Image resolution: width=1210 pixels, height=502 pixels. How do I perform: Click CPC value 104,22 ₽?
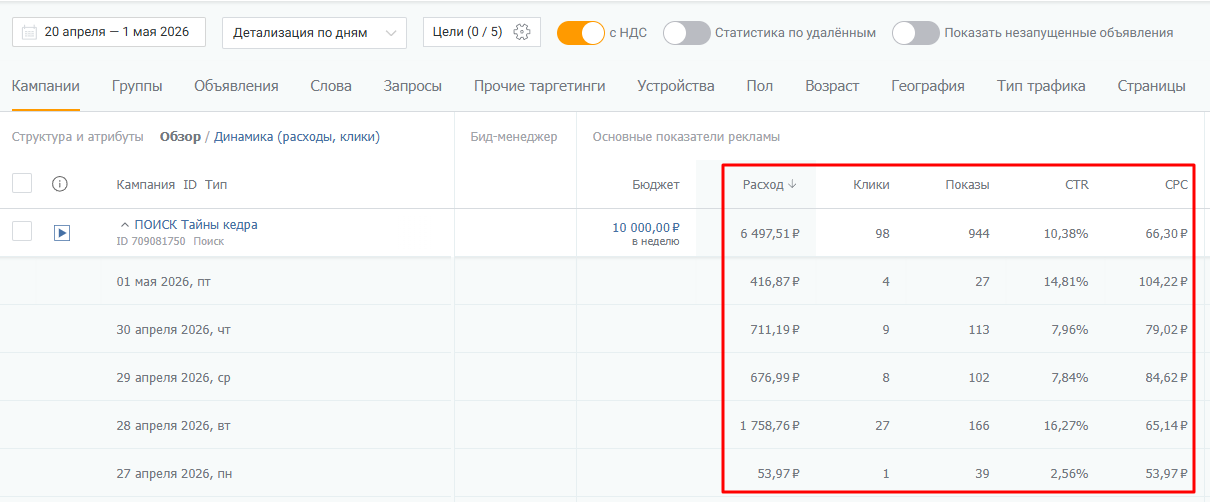coord(1162,282)
